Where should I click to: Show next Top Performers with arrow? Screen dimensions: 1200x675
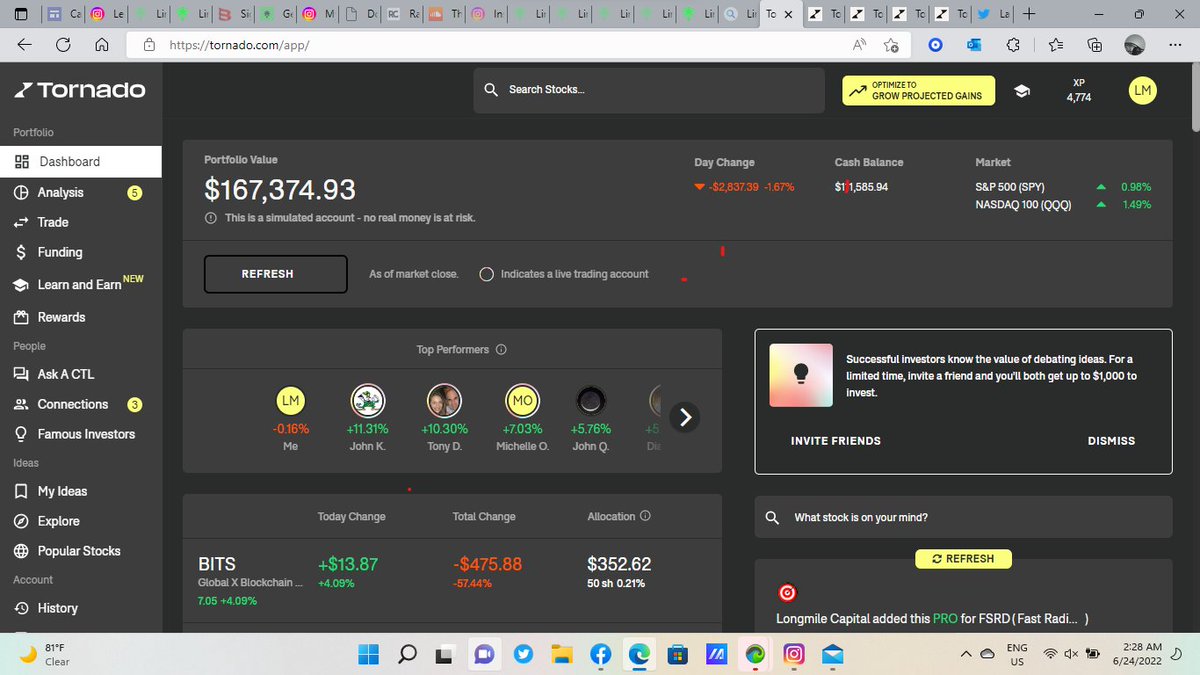click(685, 418)
